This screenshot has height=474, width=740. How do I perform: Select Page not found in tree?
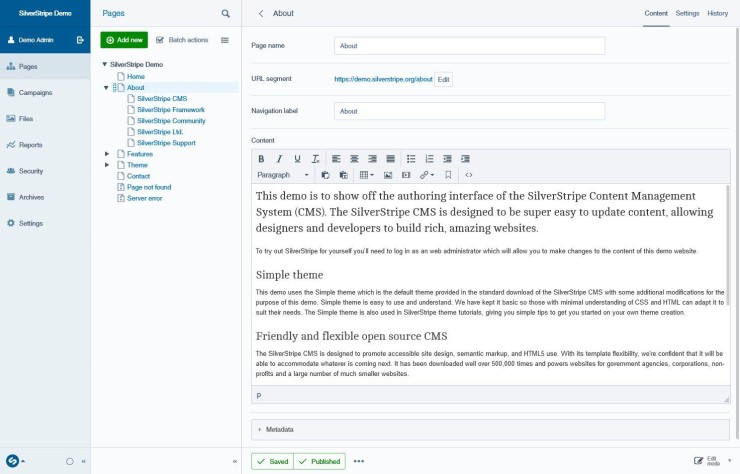tap(149, 187)
